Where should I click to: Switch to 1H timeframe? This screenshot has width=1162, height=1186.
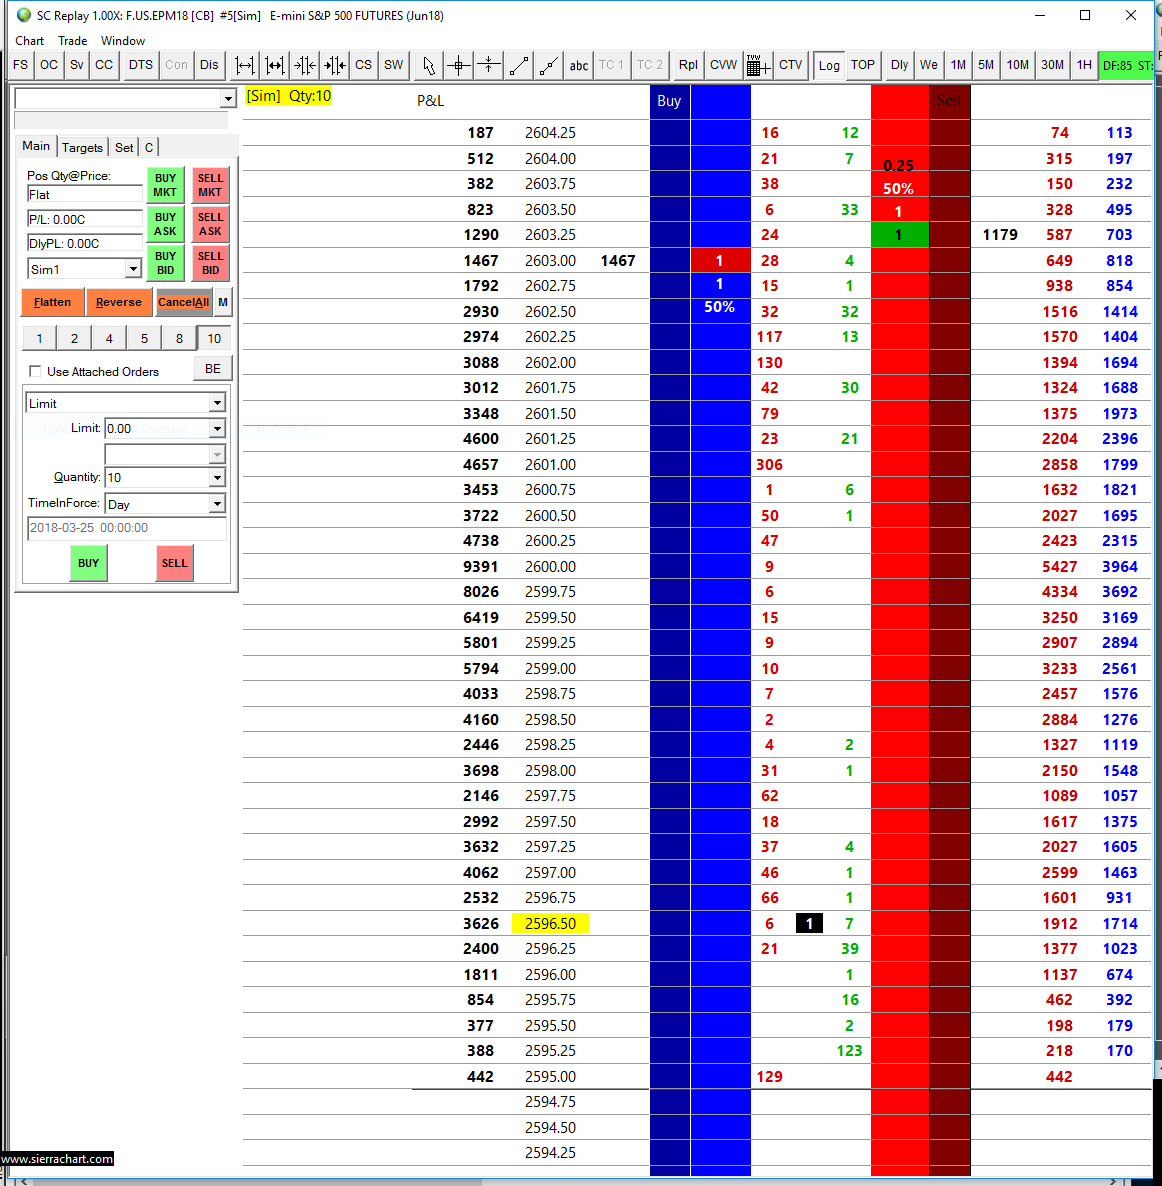point(1084,65)
